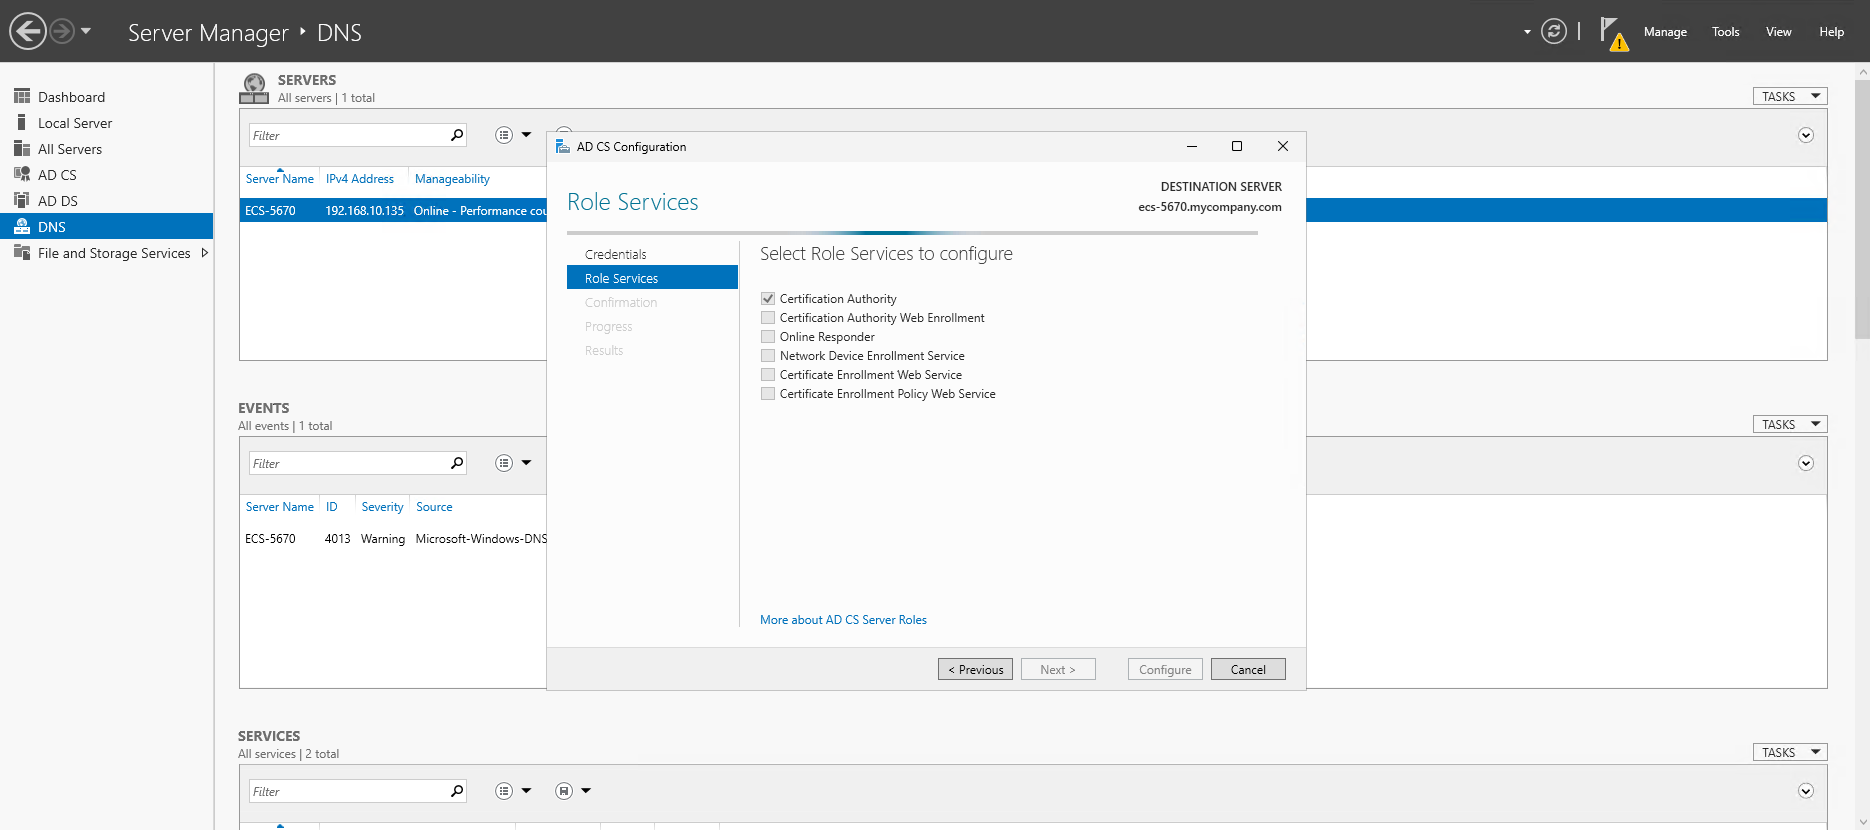Image resolution: width=1870 pixels, height=830 pixels.
Task: Click the refresh icon in the header
Action: pyautogui.click(x=1553, y=32)
